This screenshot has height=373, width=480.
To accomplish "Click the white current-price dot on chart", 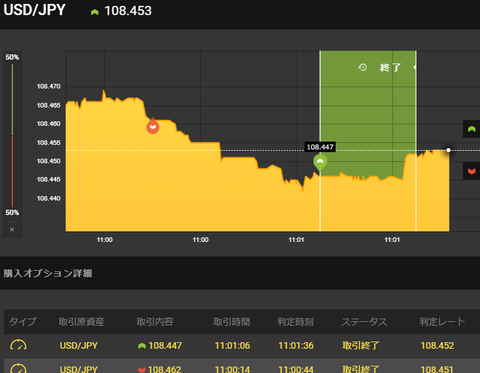I will [x=449, y=150].
